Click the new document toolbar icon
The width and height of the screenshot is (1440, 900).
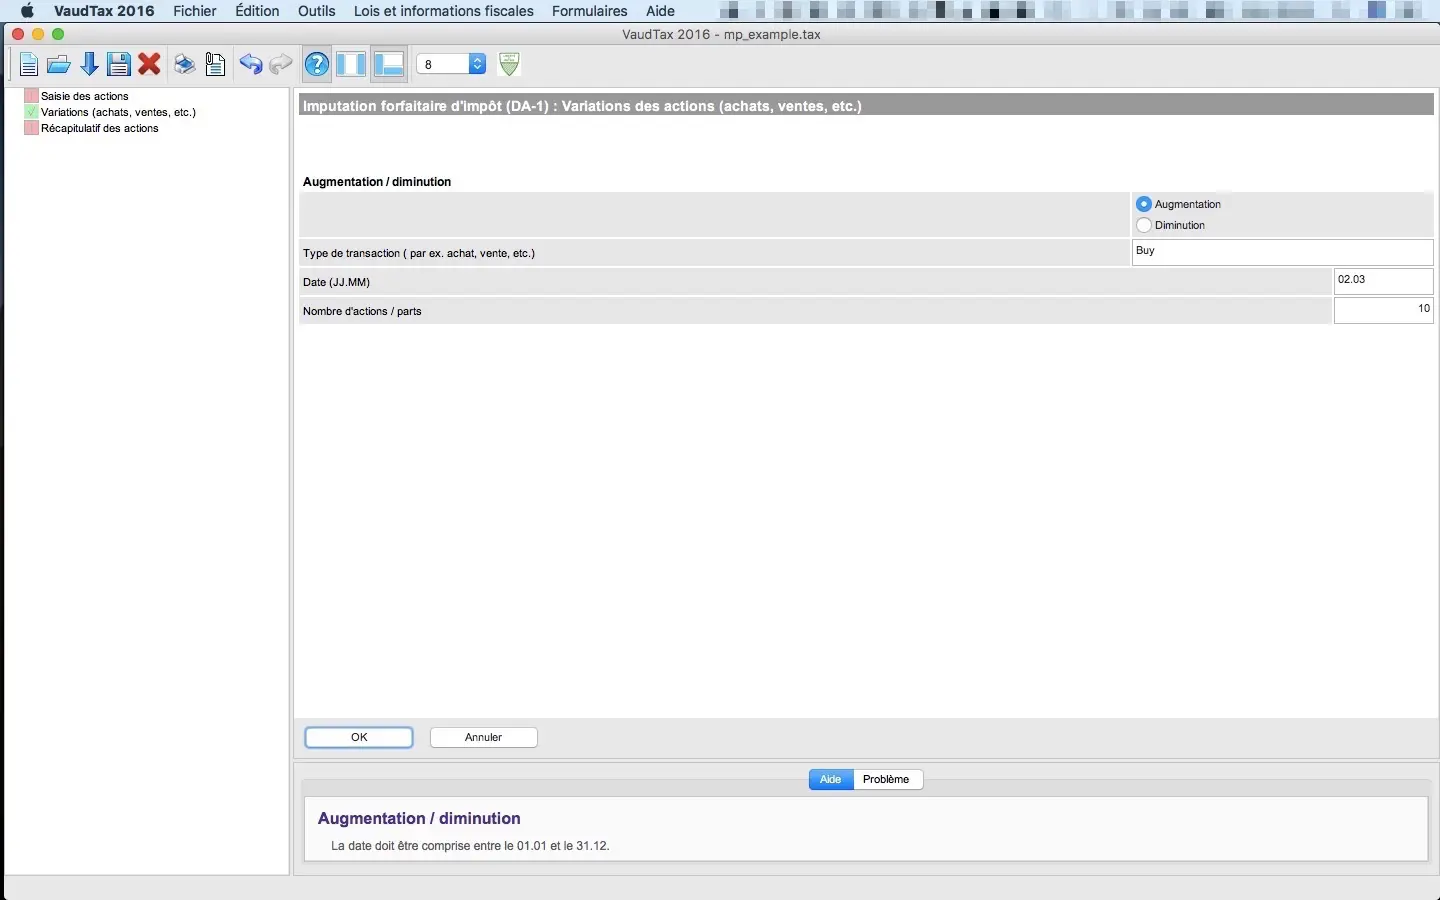(x=29, y=65)
